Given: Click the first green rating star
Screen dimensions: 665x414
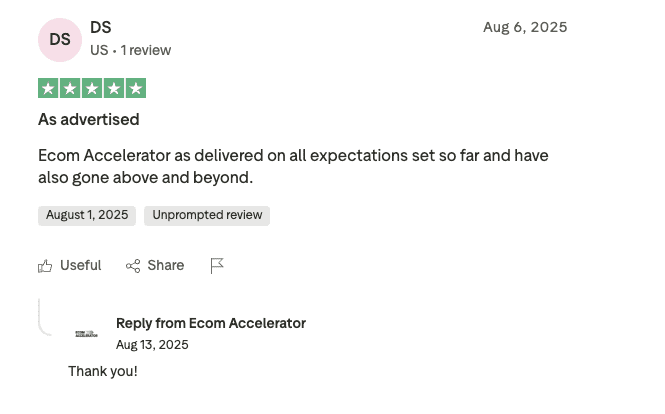Looking at the screenshot, I should tap(48, 88).
